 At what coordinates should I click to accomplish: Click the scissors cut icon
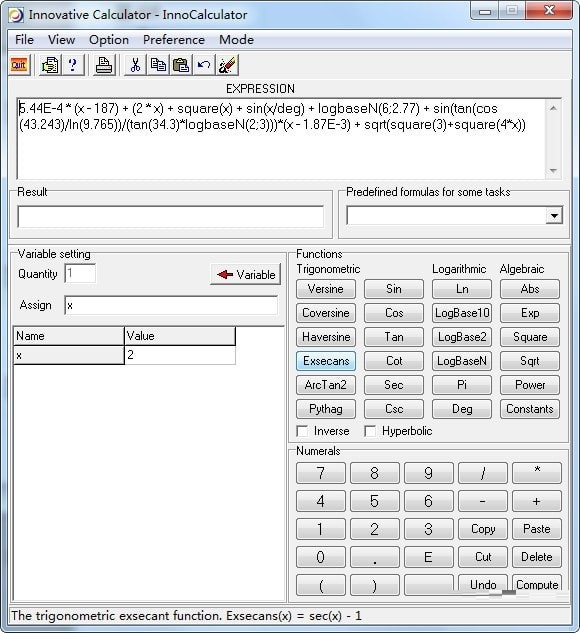tap(135, 65)
